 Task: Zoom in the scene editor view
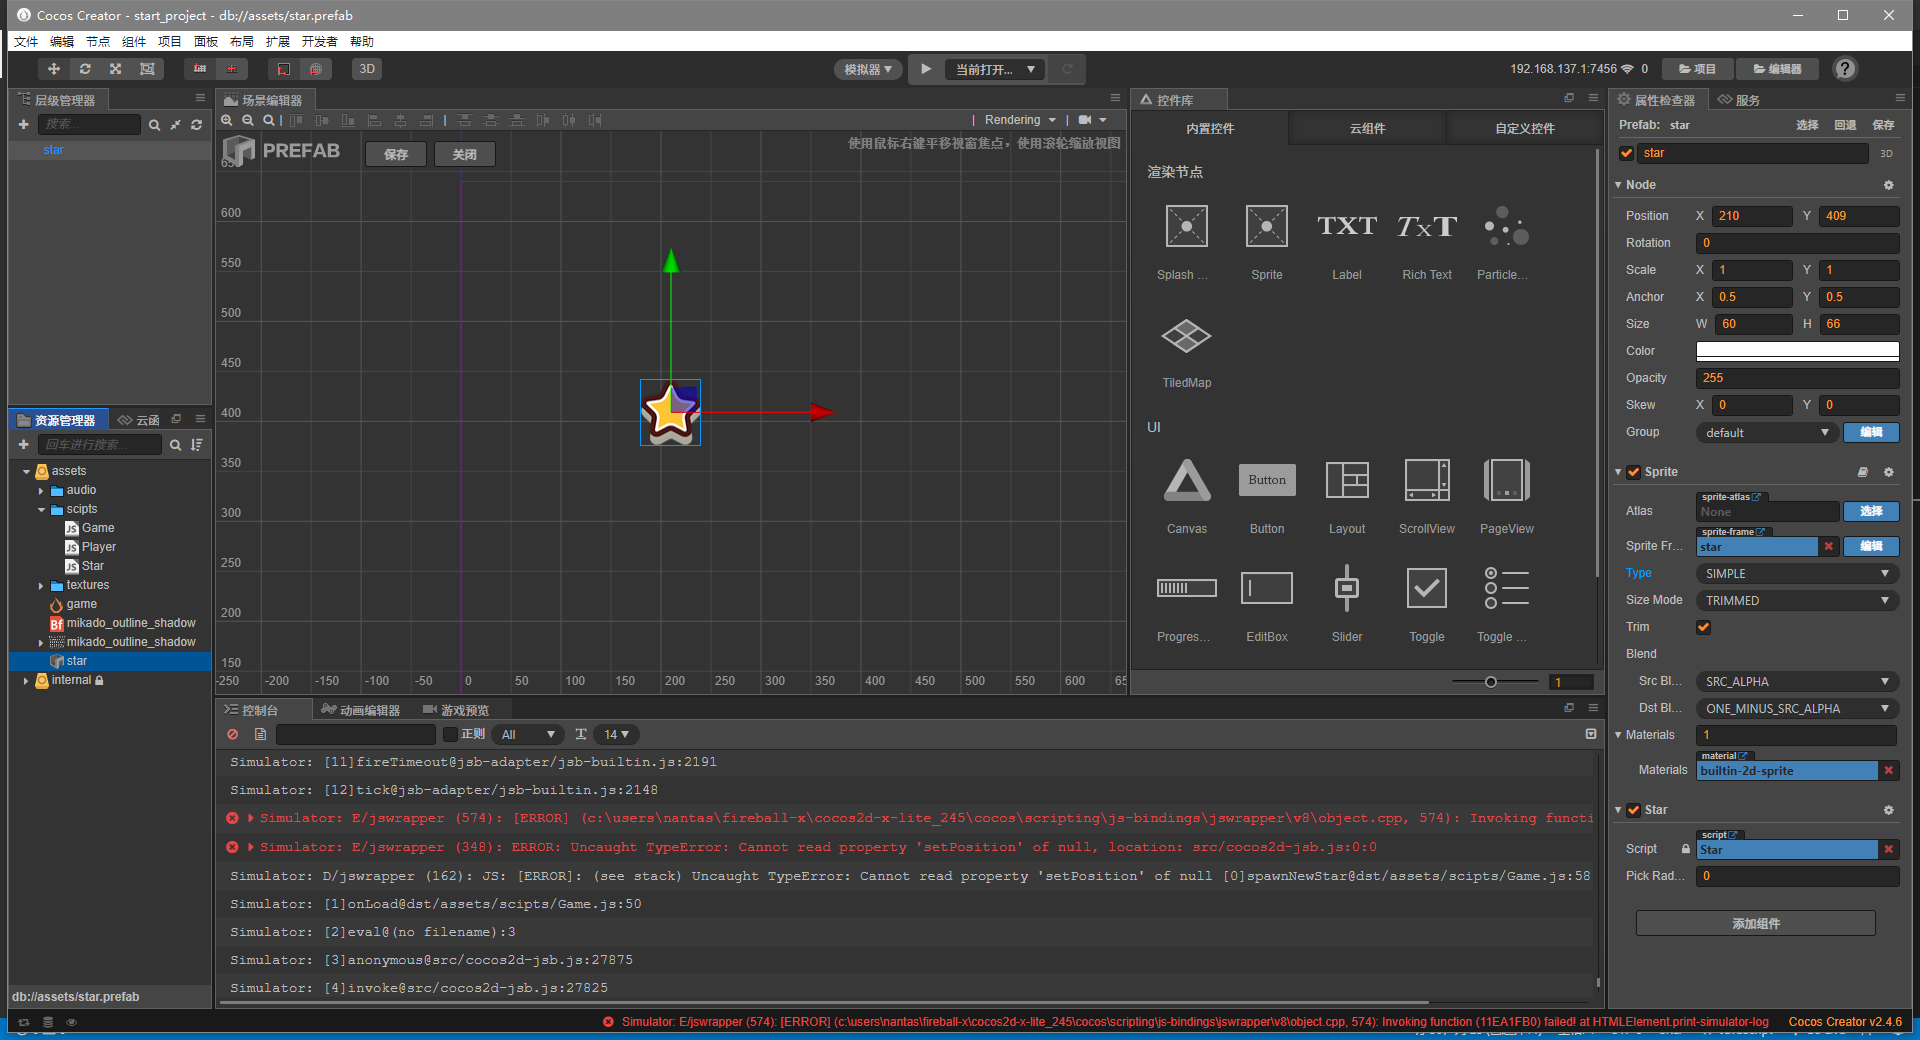[x=227, y=120]
